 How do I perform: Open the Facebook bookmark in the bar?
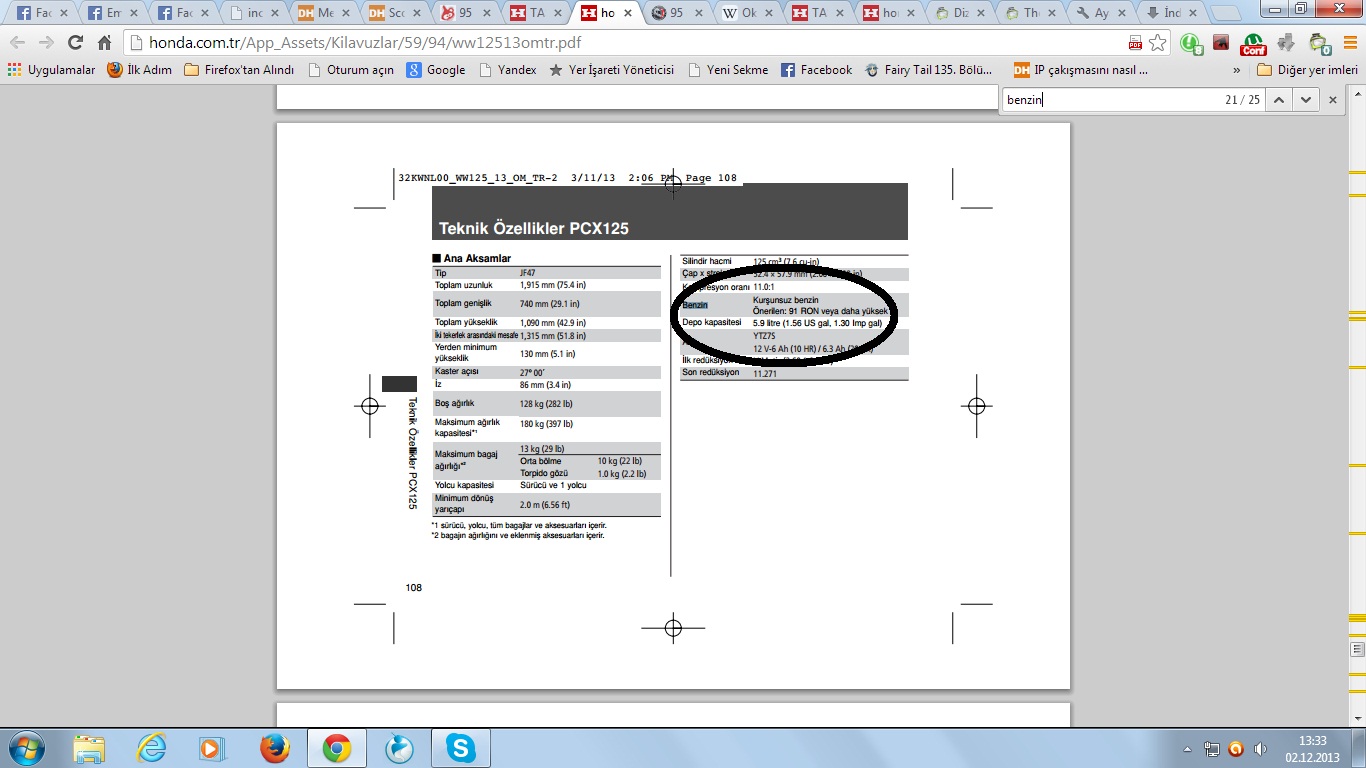(817, 70)
